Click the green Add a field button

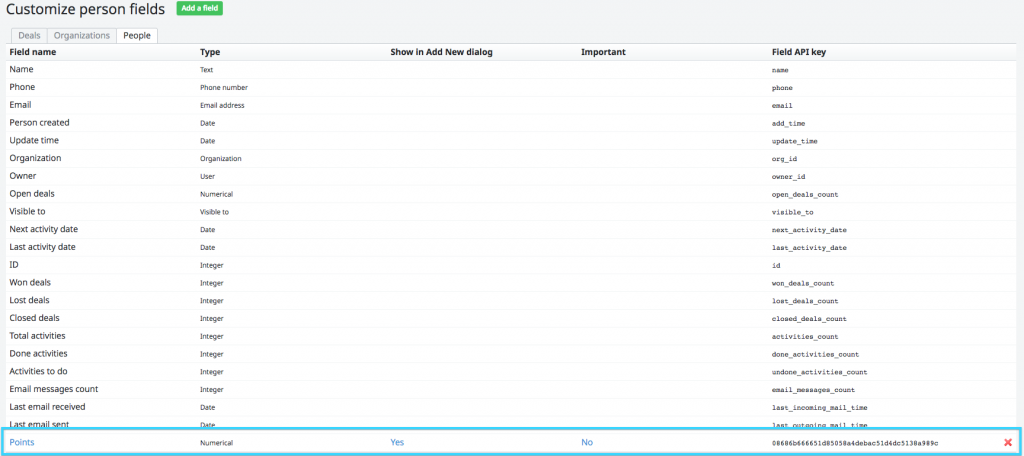pos(200,9)
